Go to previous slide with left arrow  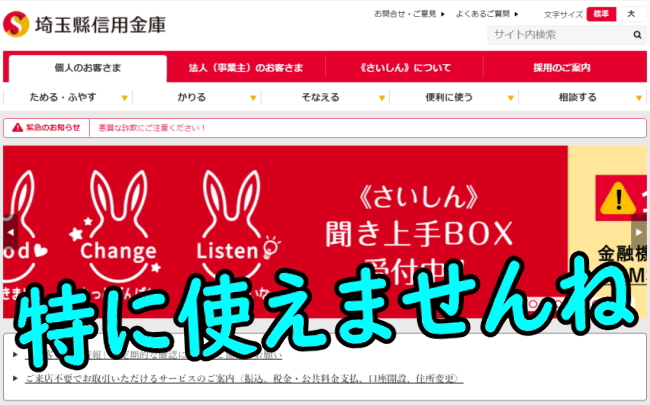(10, 232)
